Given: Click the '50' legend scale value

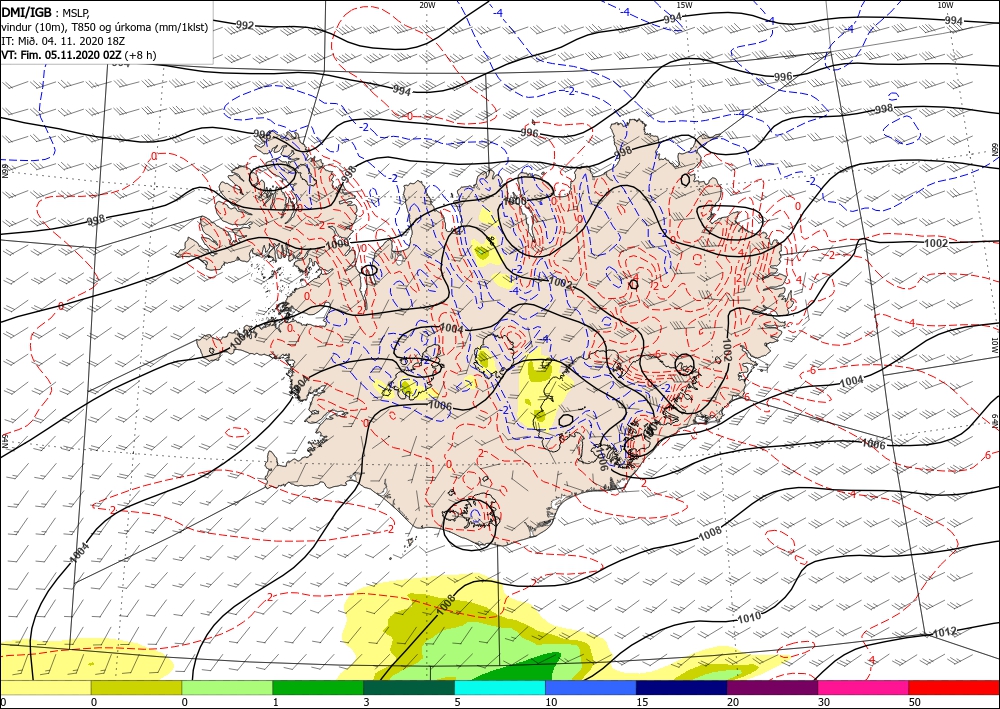Looking at the screenshot, I should click(914, 702).
